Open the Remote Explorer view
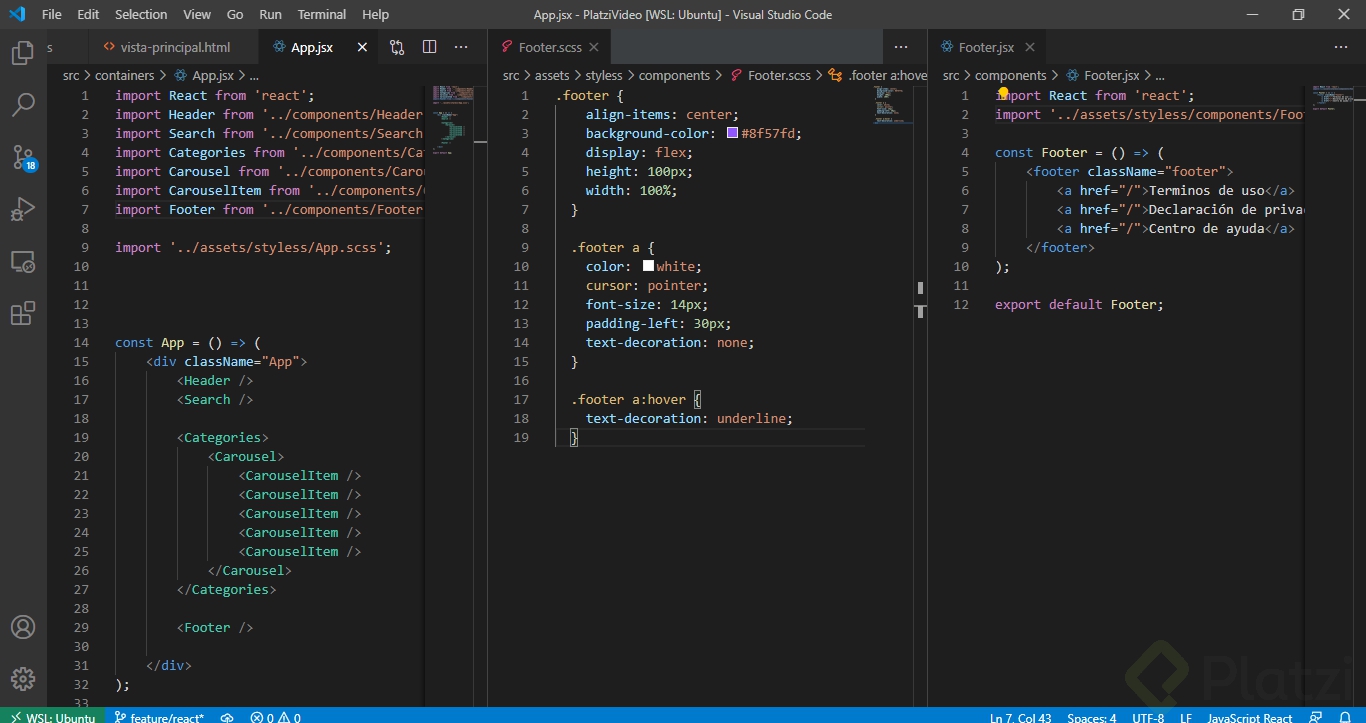This screenshot has height=723, width=1366. tap(23, 262)
